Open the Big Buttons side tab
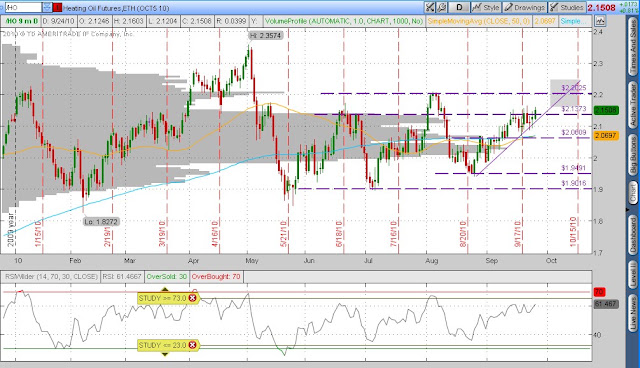Image resolution: width=640 pixels, height=368 pixels. point(633,155)
